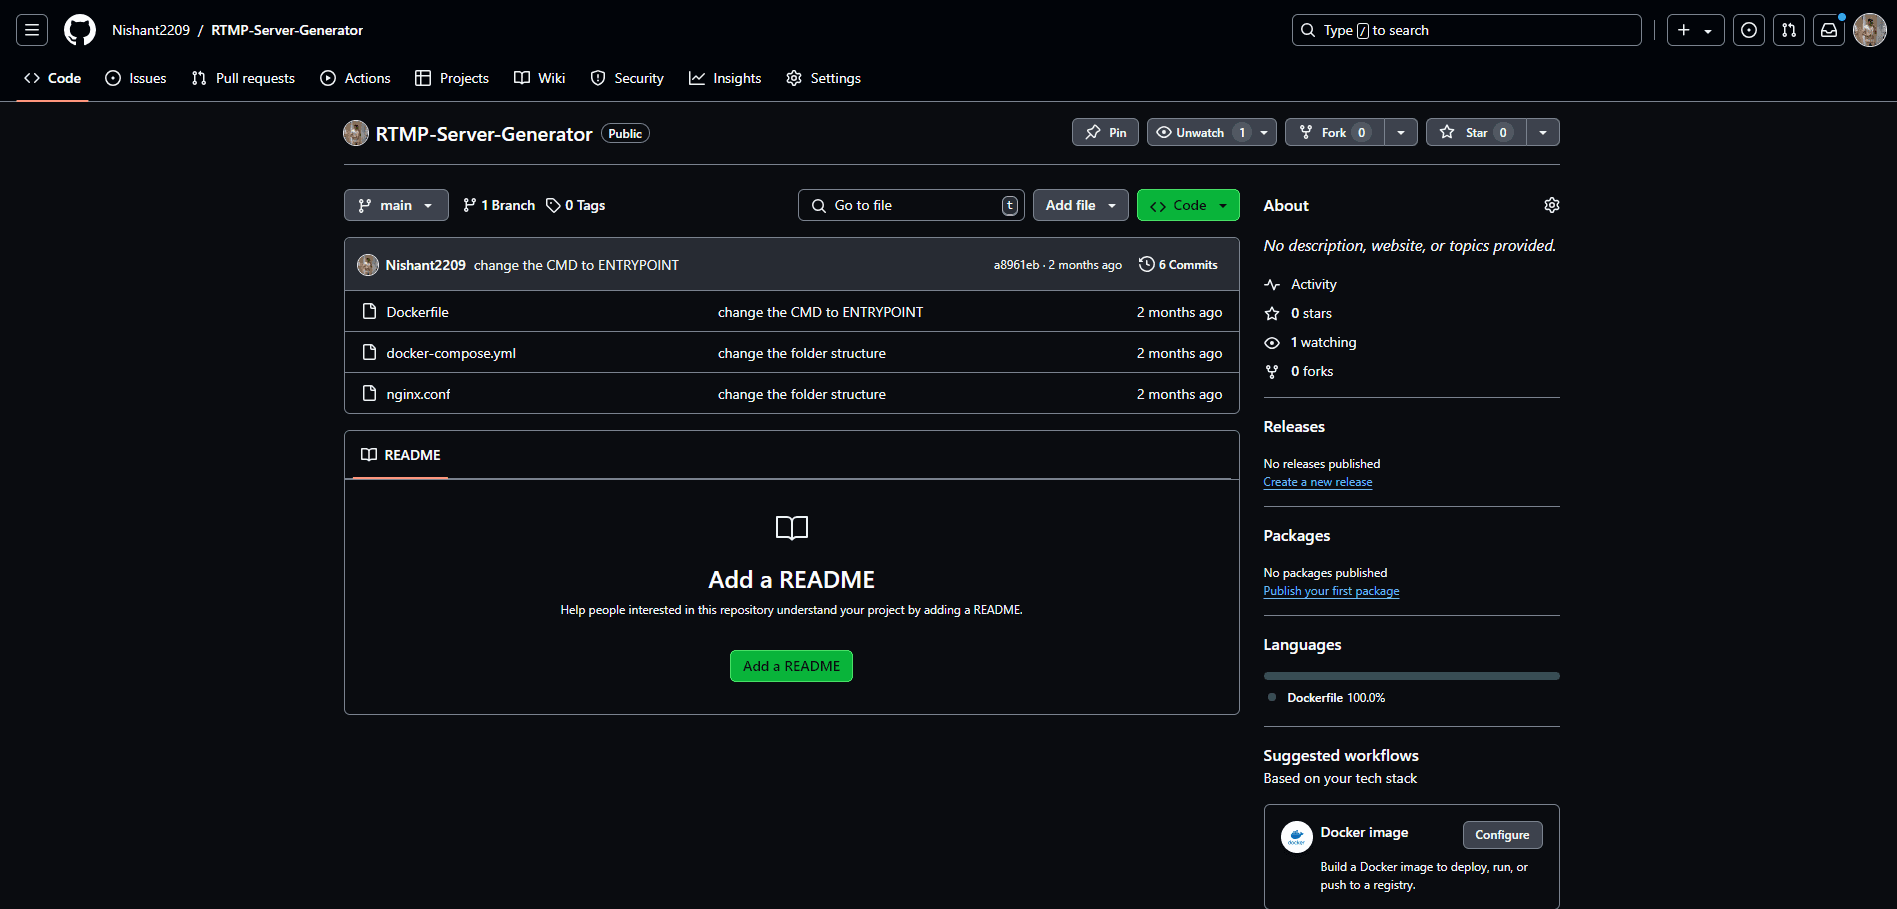Open the issues shortcut icon in top bar

(x=1748, y=30)
